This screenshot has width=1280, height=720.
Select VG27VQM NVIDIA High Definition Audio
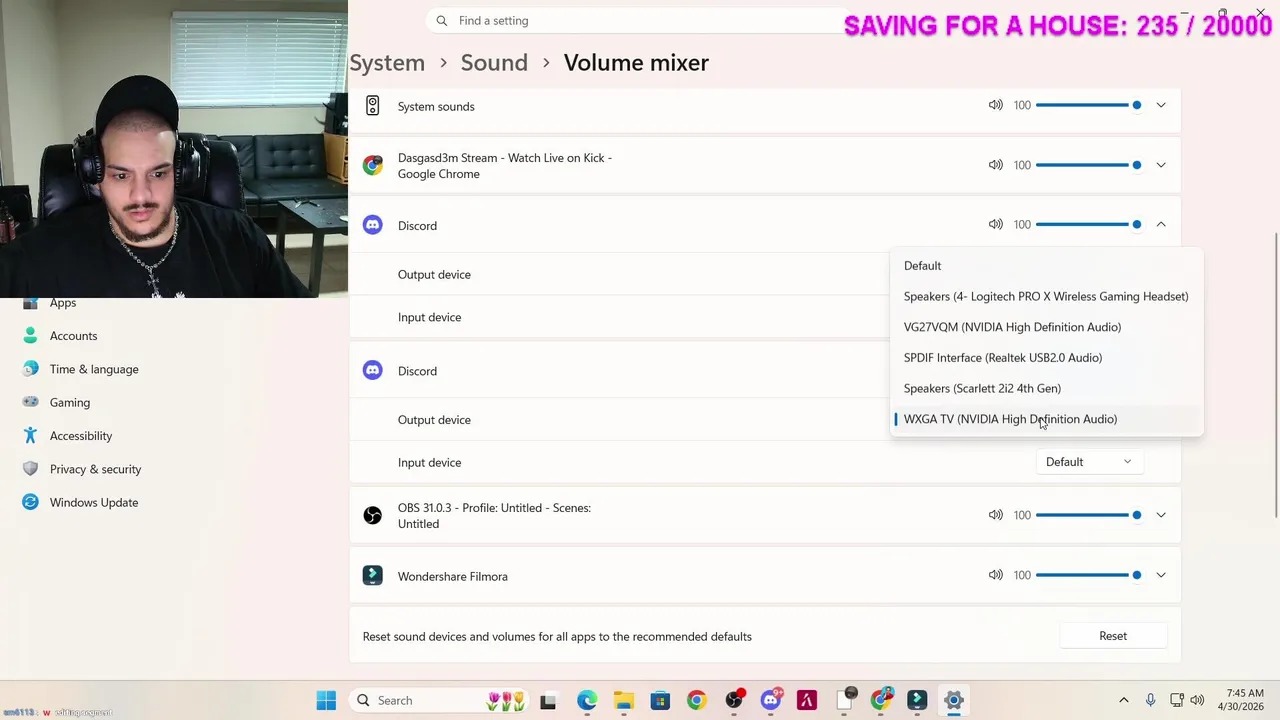1047,327
